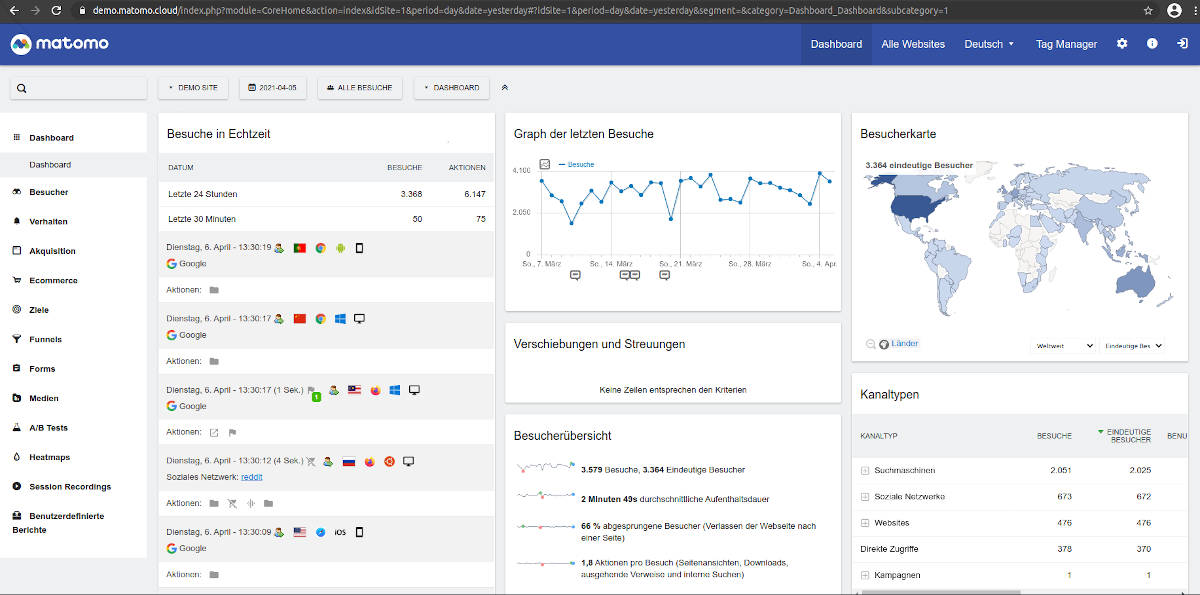Click the China flag in the 13:30:17 visit
Screen dimensions: 1200x595
tap(299, 318)
